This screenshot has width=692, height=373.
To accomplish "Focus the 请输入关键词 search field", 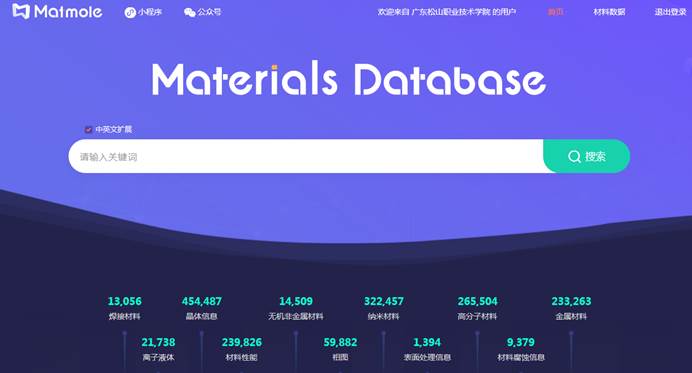I will point(306,156).
